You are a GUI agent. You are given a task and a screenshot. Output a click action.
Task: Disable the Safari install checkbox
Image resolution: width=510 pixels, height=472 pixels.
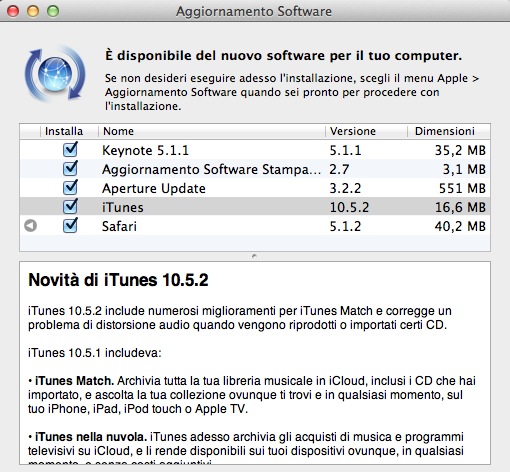click(x=70, y=226)
